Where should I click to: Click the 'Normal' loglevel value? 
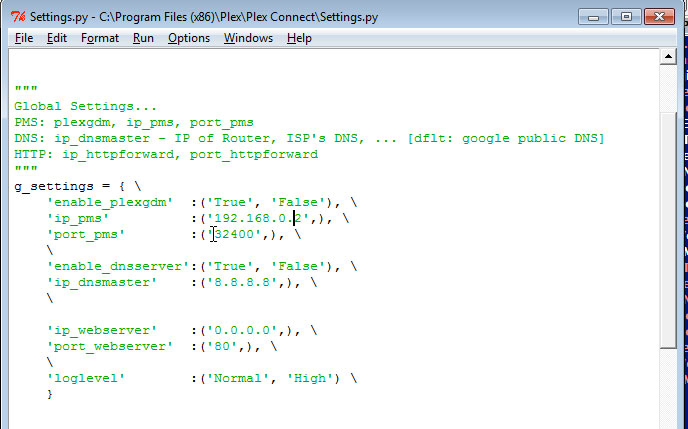[237, 378]
